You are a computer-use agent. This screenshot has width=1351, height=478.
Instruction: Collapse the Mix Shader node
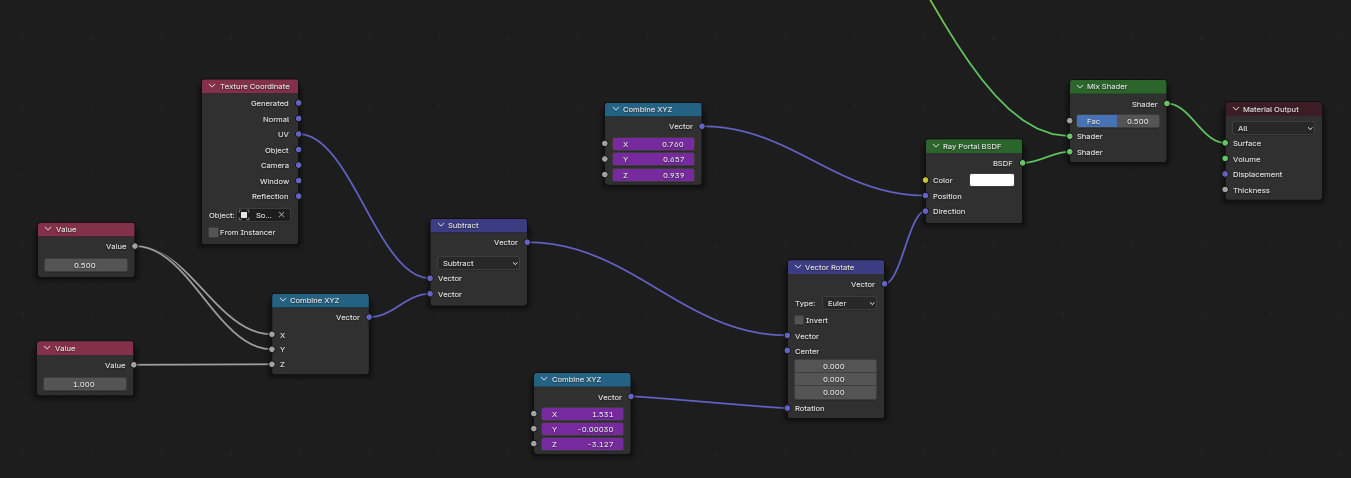[x=1080, y=87]
